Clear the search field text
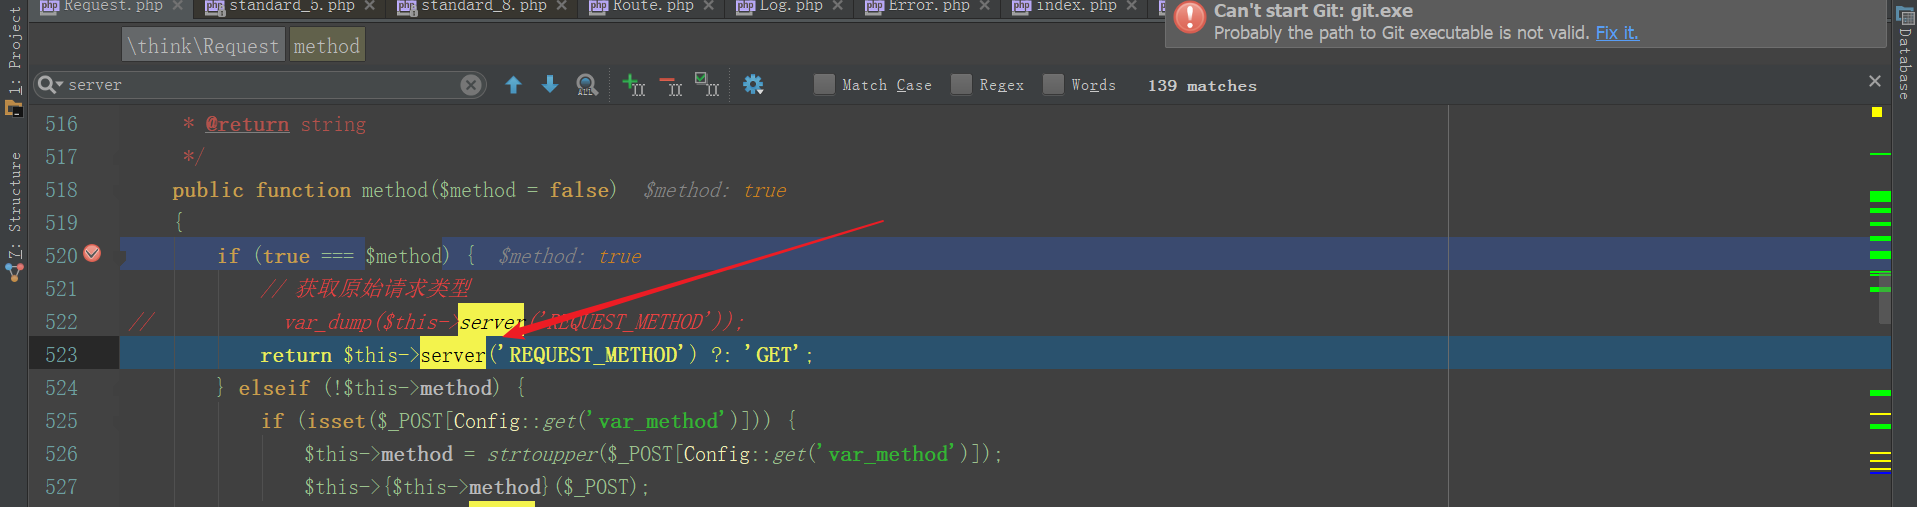Image resolution: width=1917 pixels, height=507 pixels. [471, 85]
